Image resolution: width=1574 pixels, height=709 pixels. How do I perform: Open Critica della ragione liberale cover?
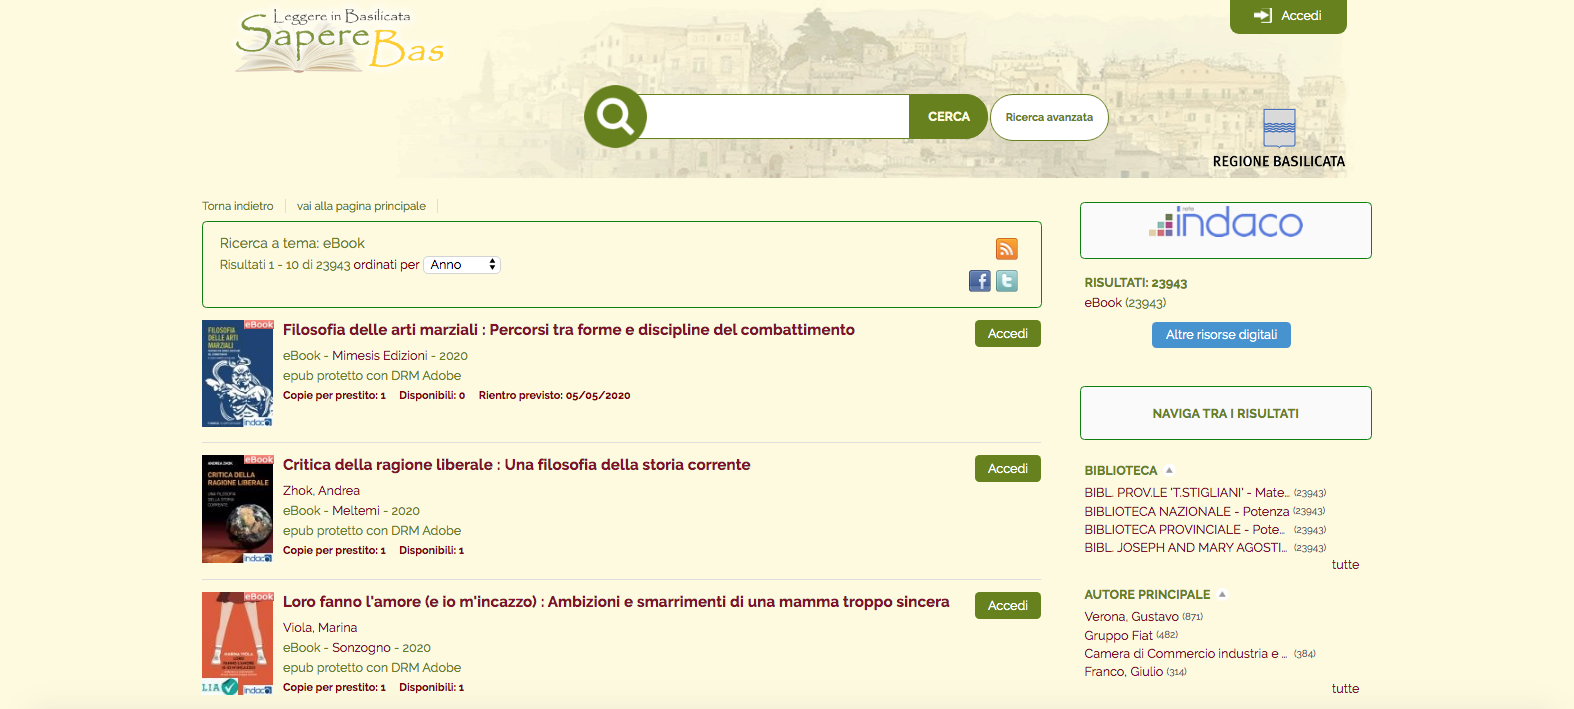[x=237, y=510]
